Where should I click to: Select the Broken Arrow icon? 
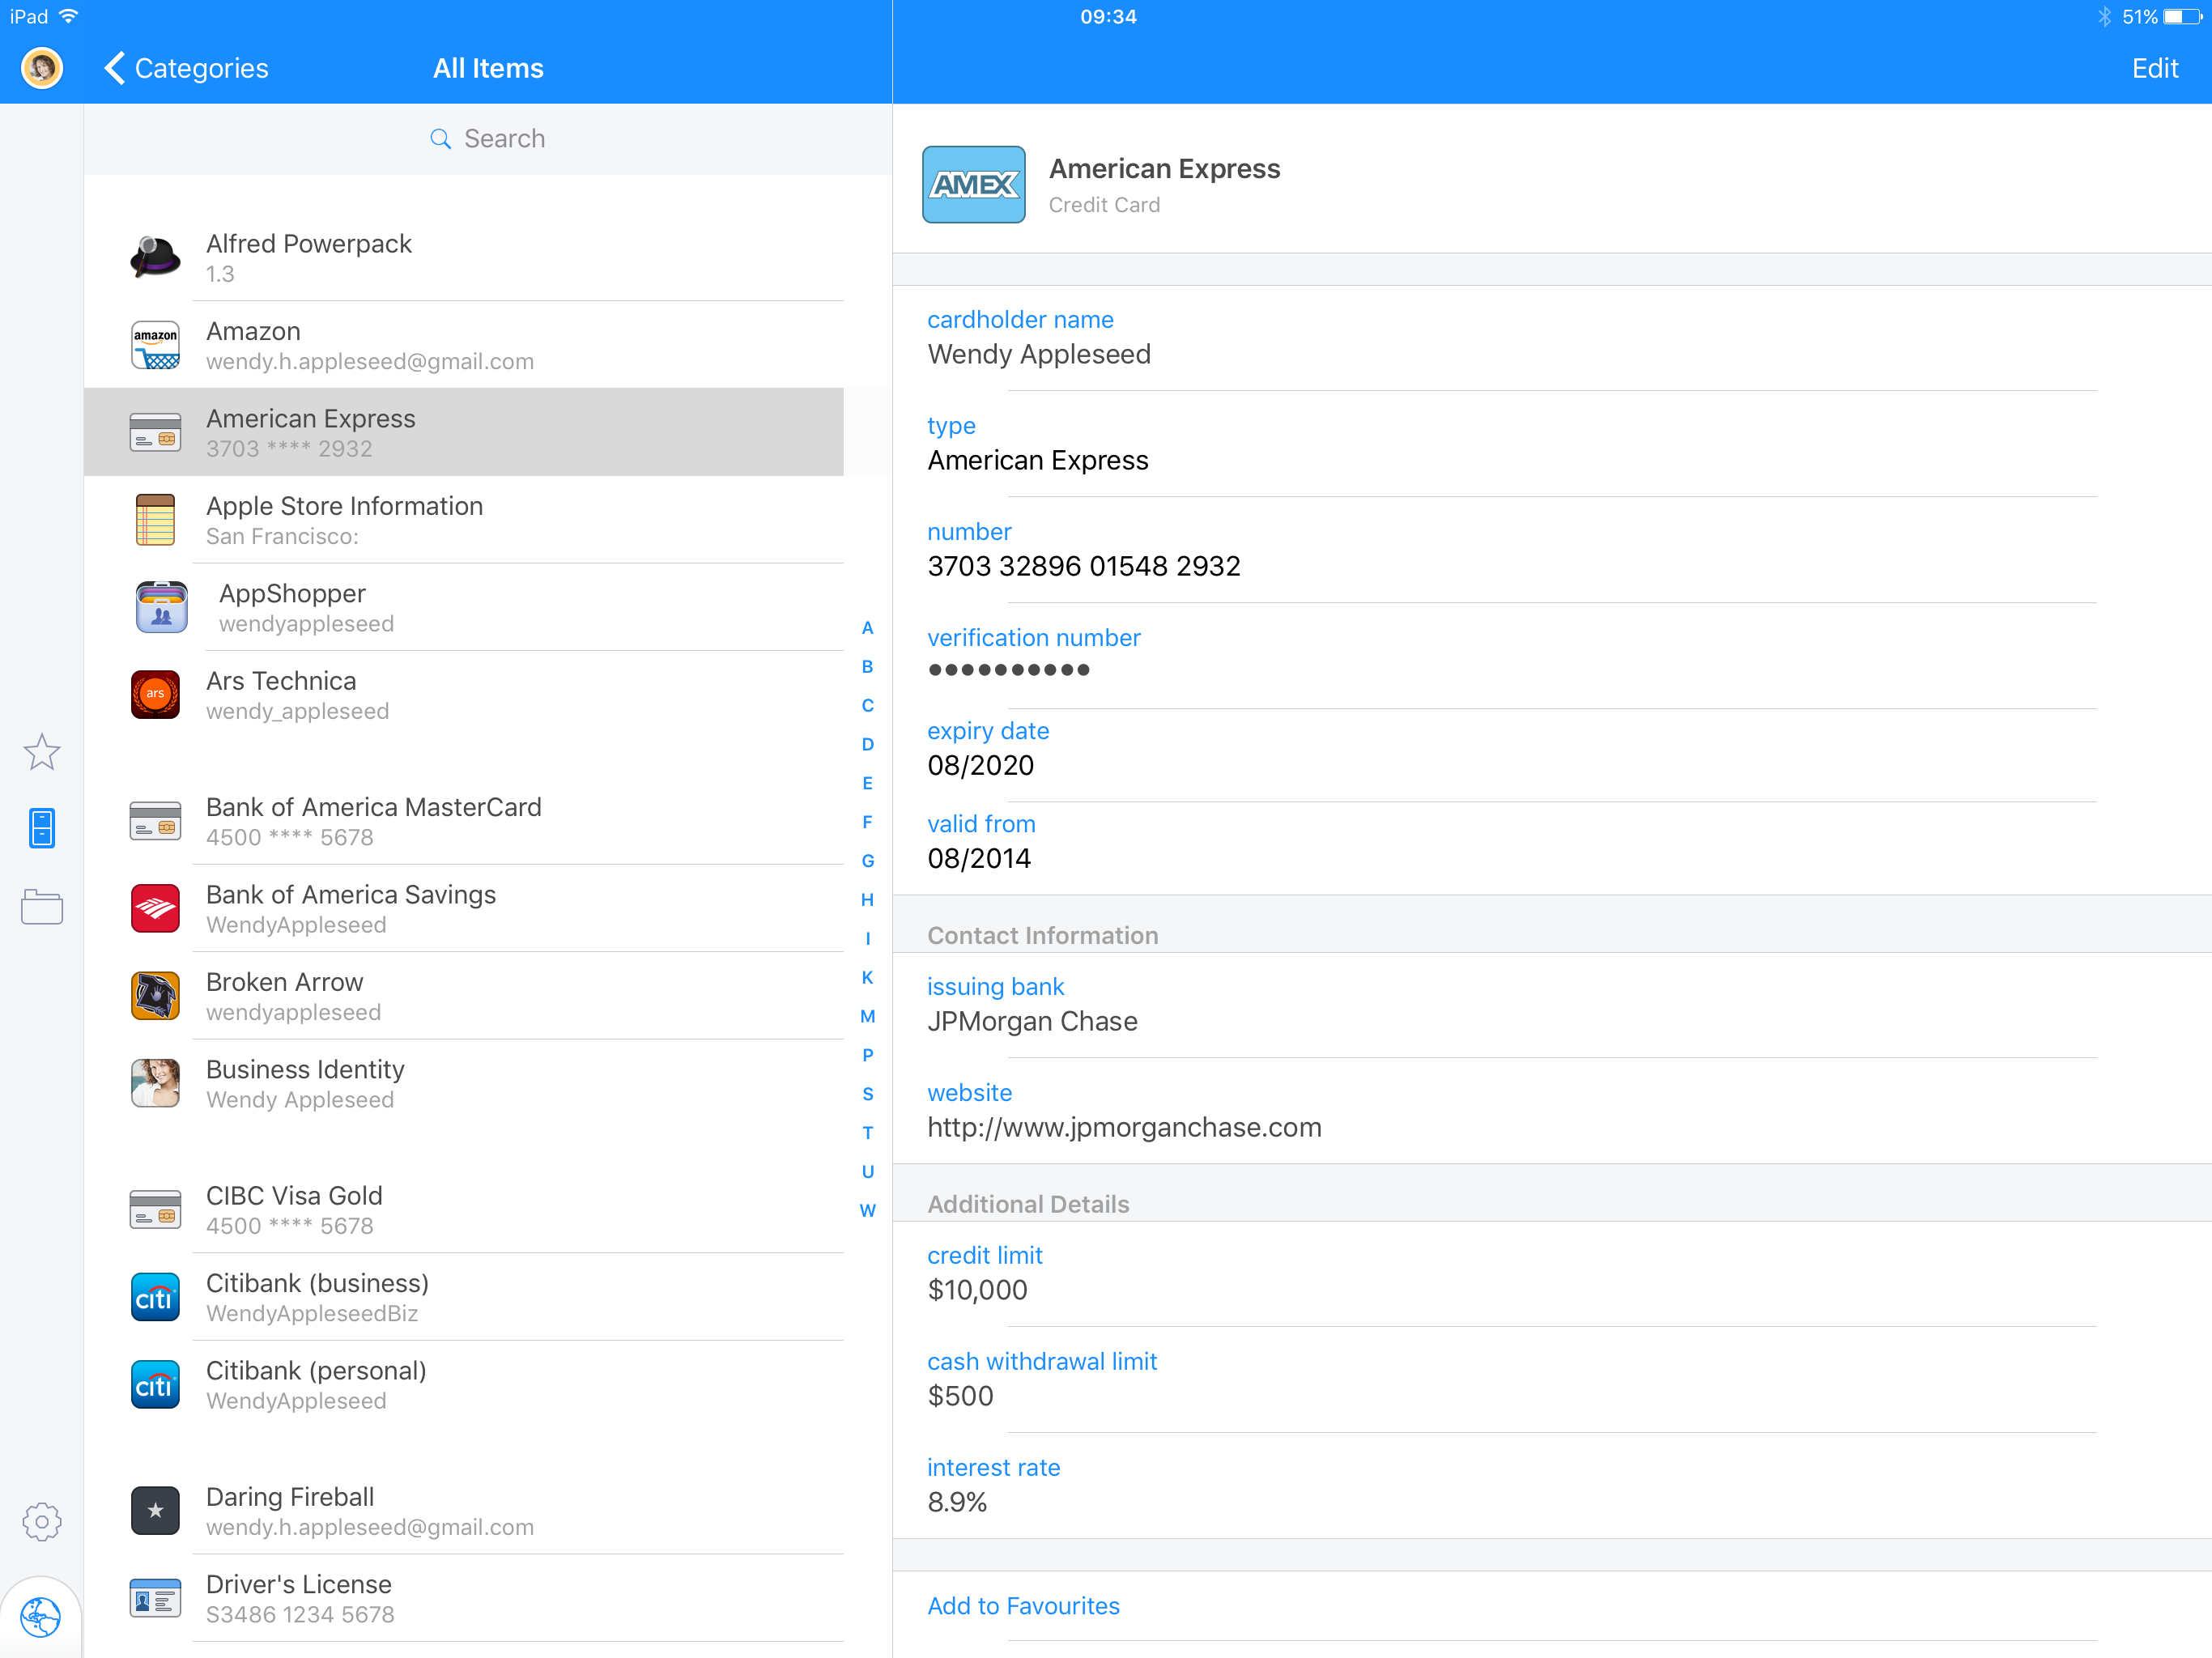click(x=156, y=996)
